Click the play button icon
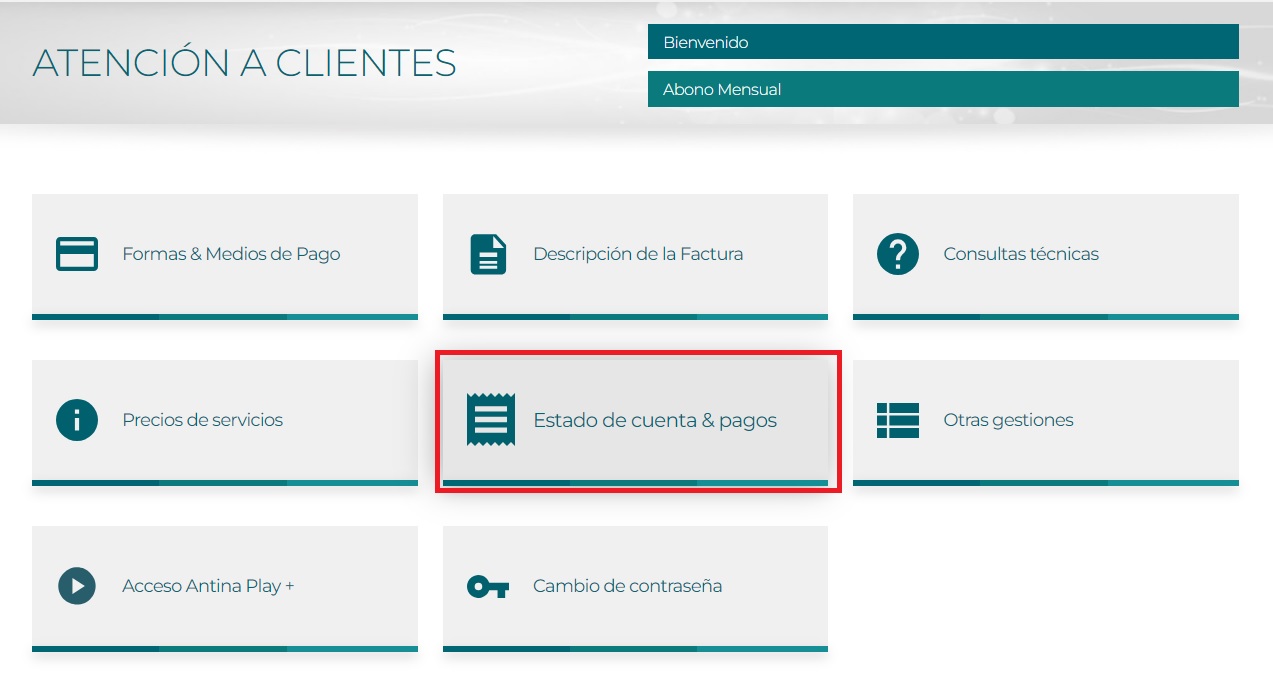Screen dimensions: 1273x680 click(76, 586)
